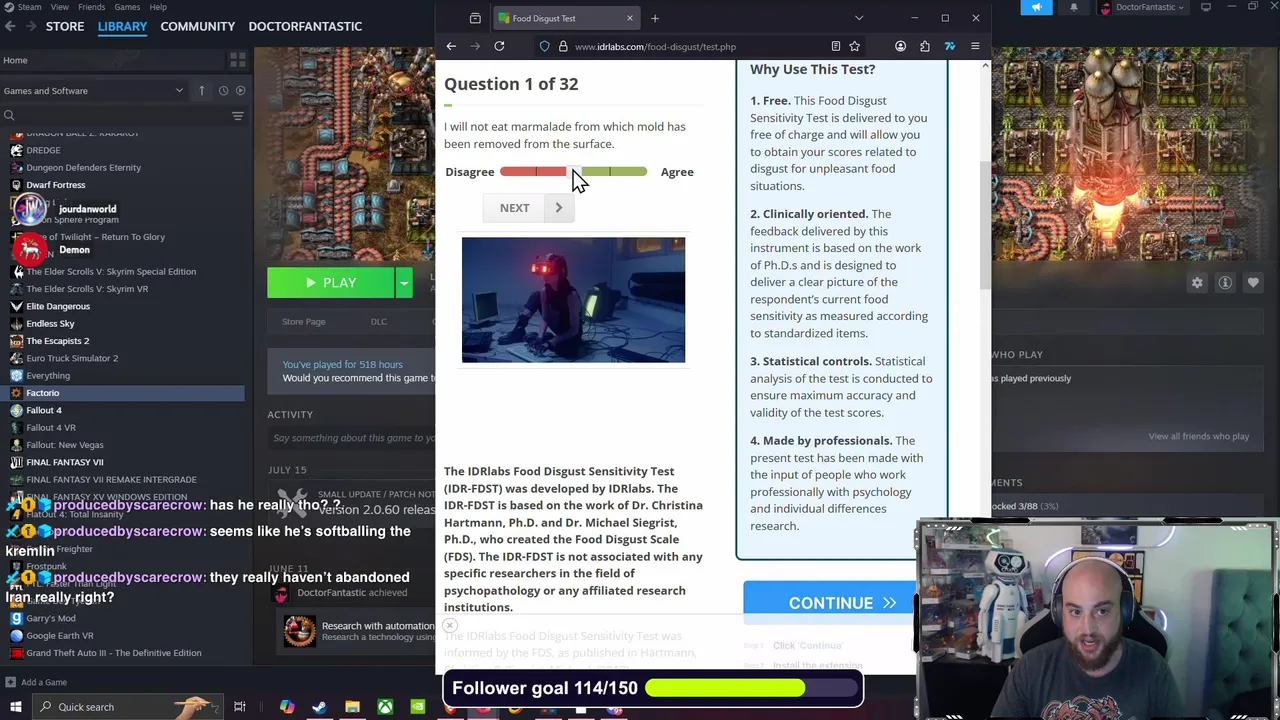Open Steam from the taskbar
The width and height of the screenshot is (1280, 720).
[319, 707]
